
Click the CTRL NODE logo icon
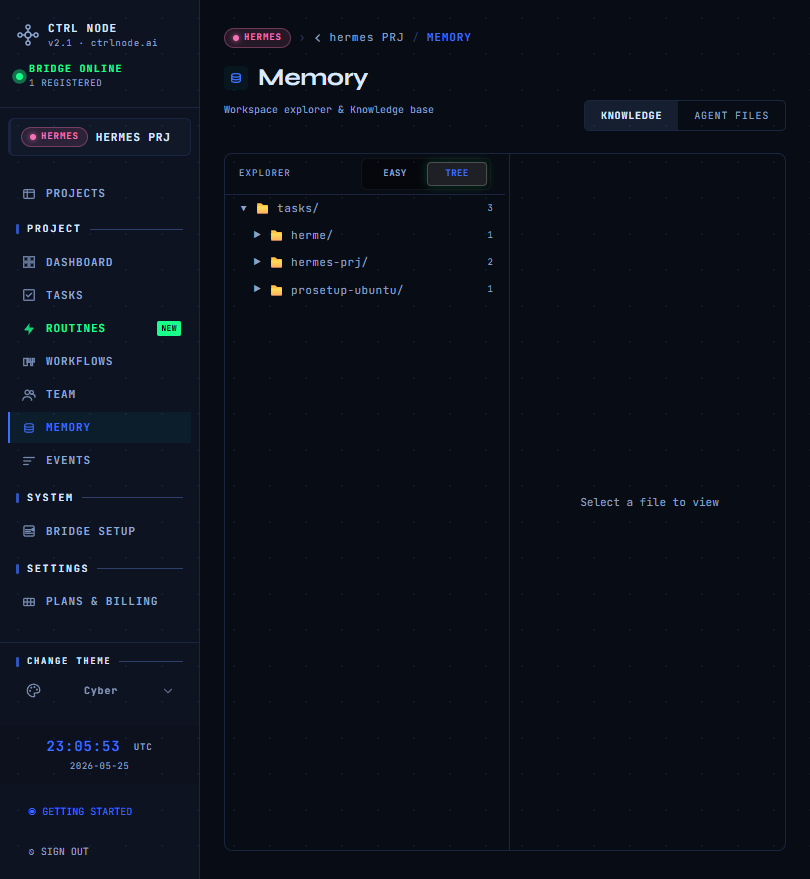click(x=27, y=35)
